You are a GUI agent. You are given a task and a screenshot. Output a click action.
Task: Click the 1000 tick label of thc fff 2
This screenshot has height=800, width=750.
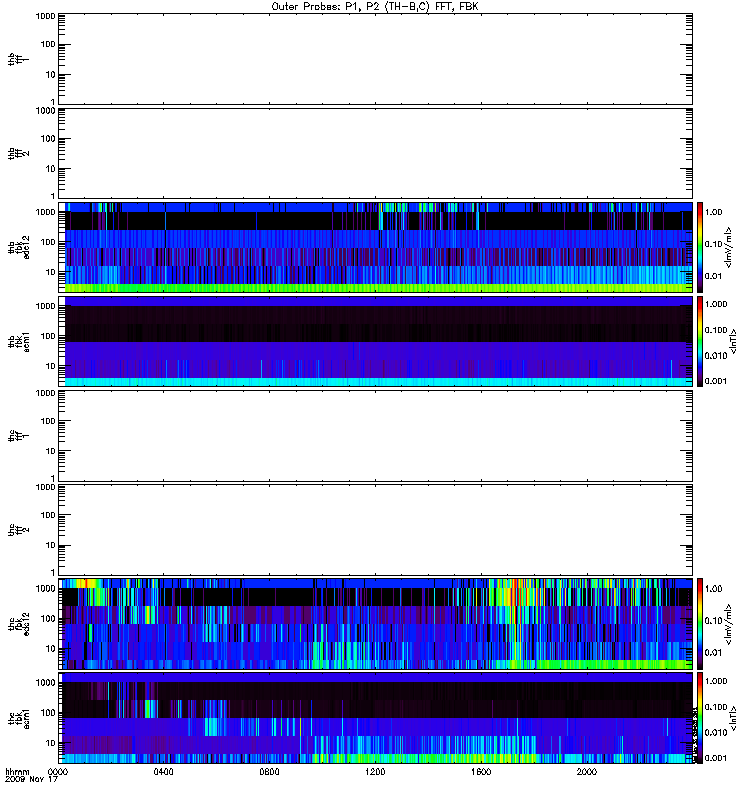45,487
